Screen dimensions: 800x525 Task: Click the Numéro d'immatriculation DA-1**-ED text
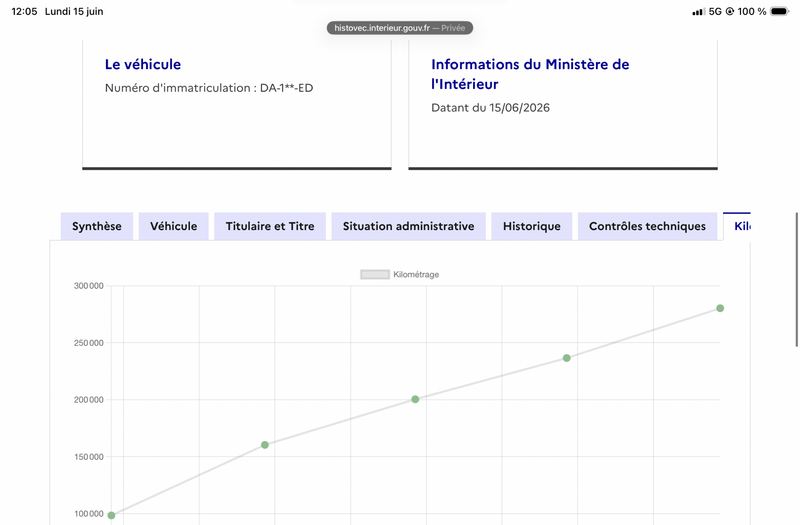click(x=209, y=88)
